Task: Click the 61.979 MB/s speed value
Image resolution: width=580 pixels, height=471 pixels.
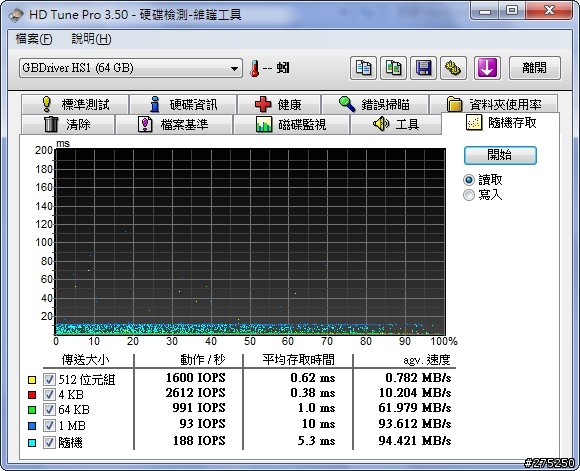Action: pyautogui.click(x=415, y=408)
